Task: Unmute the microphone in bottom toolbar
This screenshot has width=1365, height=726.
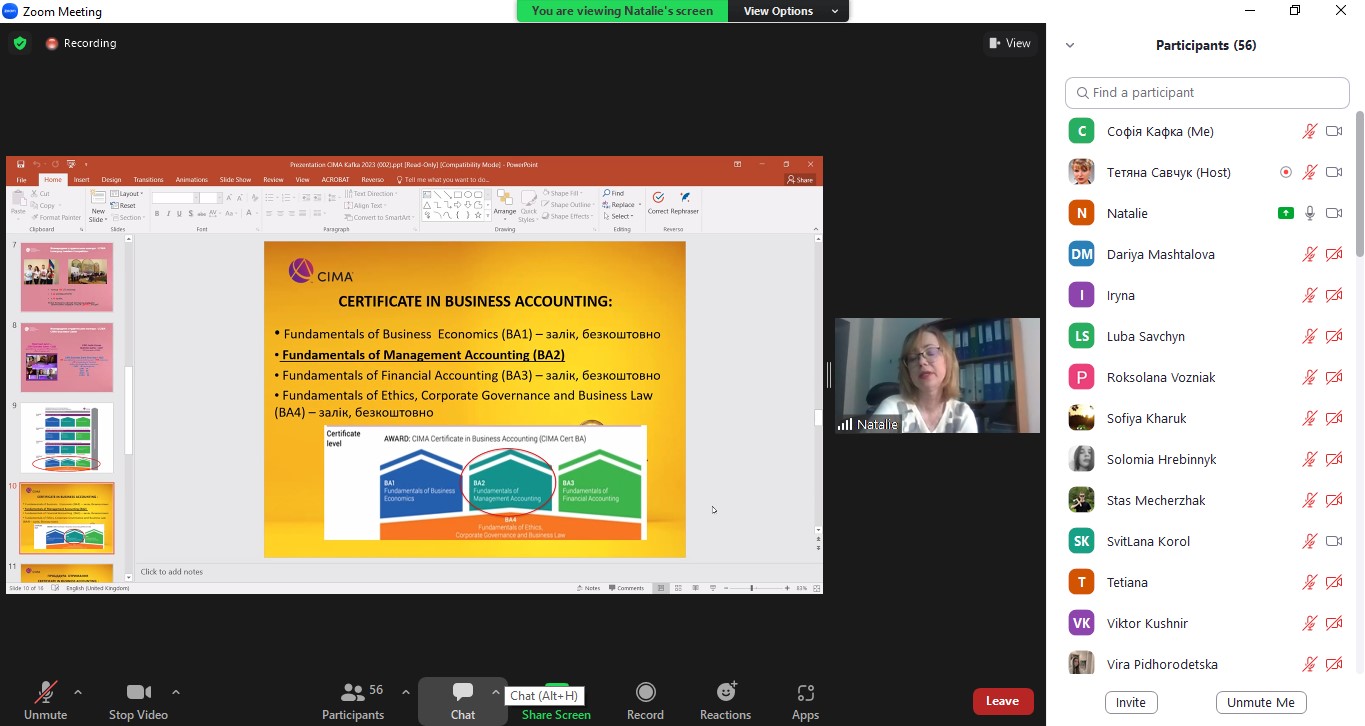Action: click(45, 693)
